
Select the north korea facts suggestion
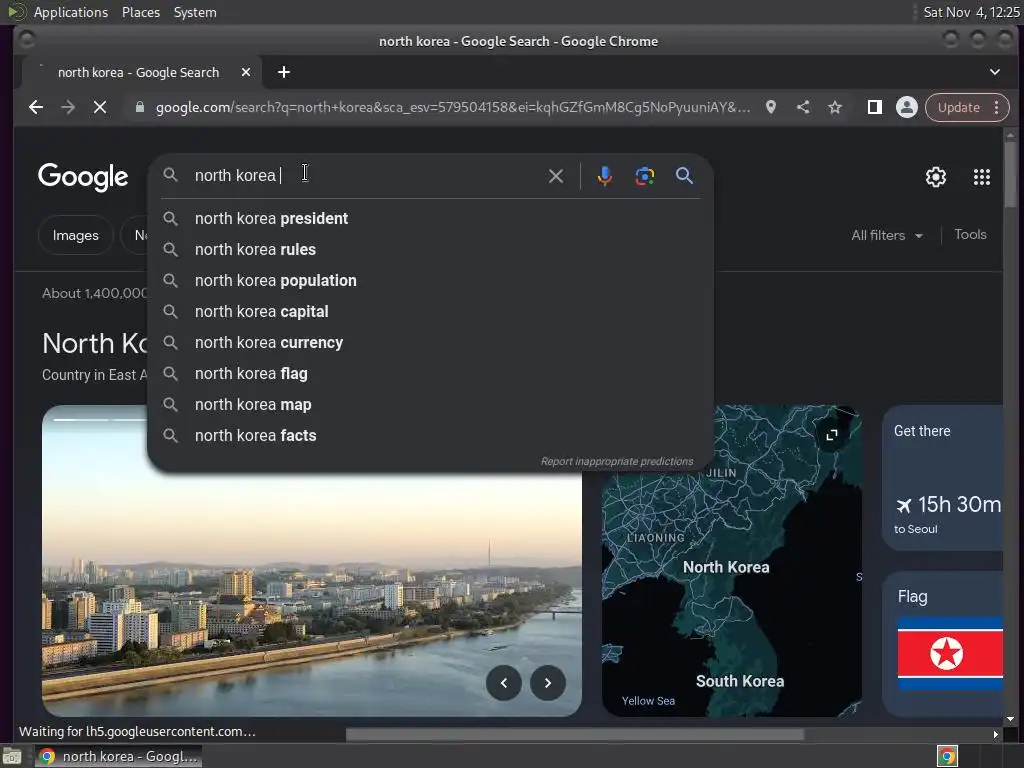pyautogui.click(x=430, y=436)
